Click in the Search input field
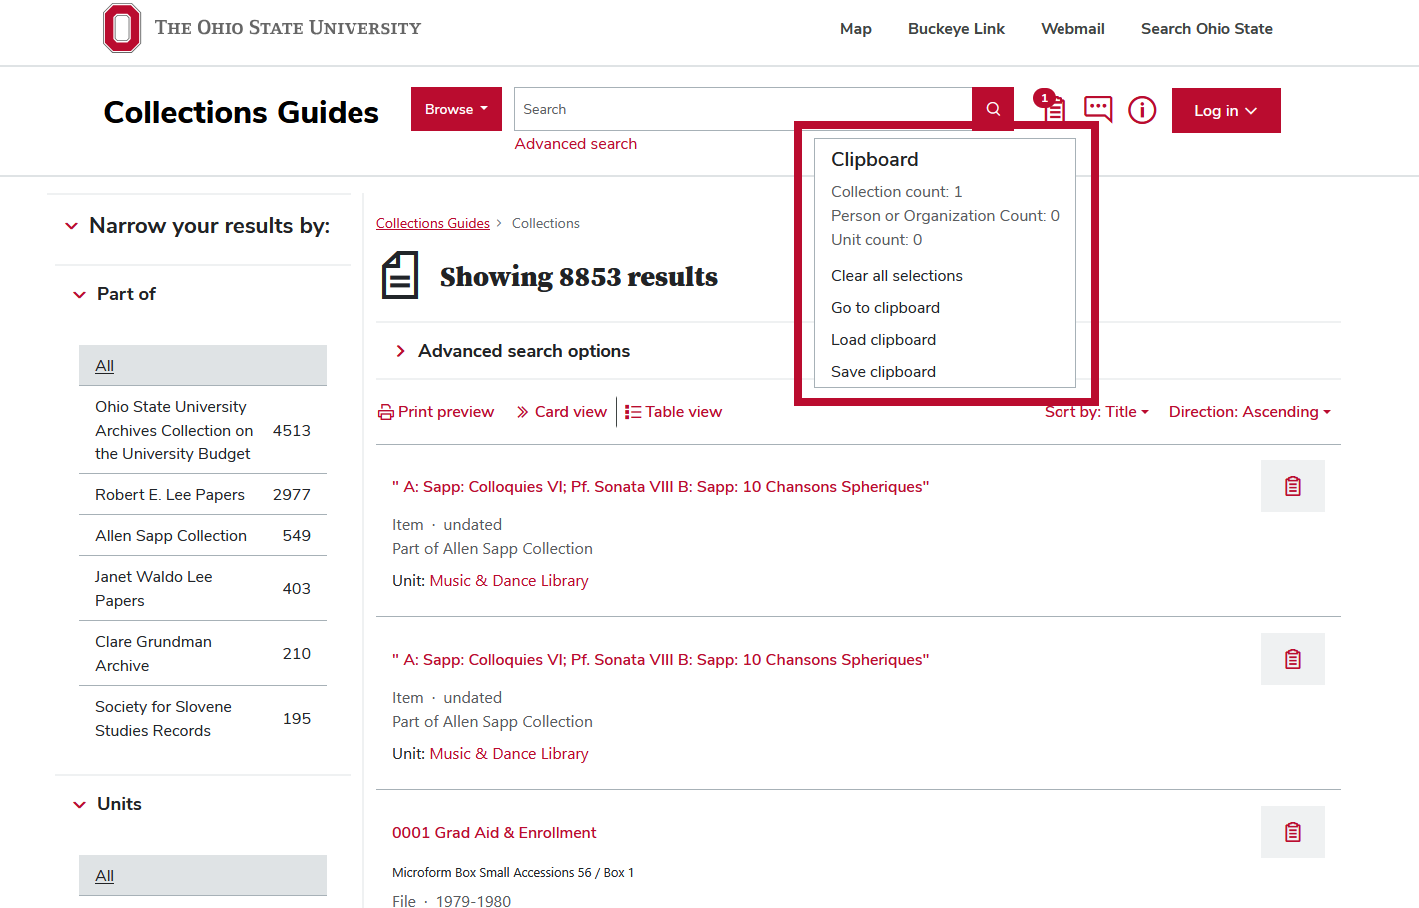This screenshot has height=908, width=1419. pyautogui.click(x=743, y=109)
